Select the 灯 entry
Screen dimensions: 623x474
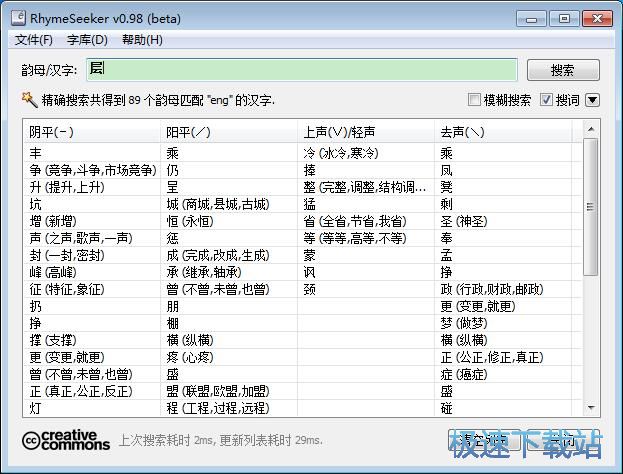pos(35,408)
